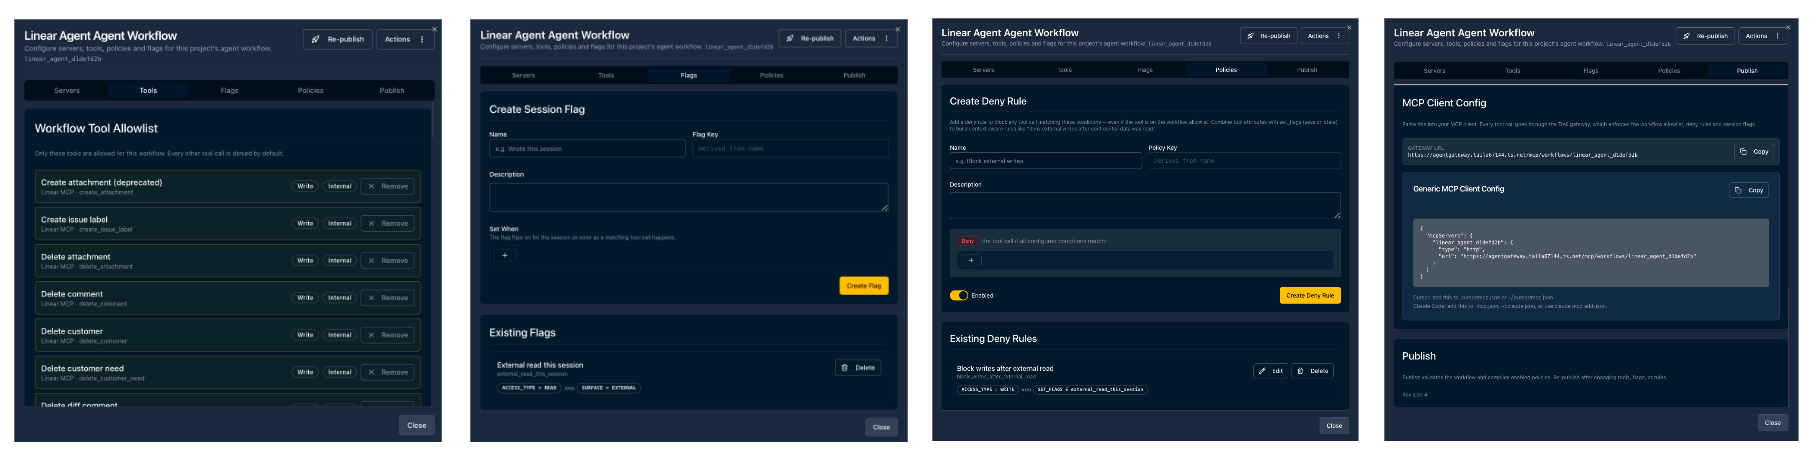This screenshot has width=1816, height=456.
Task: Open Actions menu in the Flags dialog
Action: coord(871,38)
